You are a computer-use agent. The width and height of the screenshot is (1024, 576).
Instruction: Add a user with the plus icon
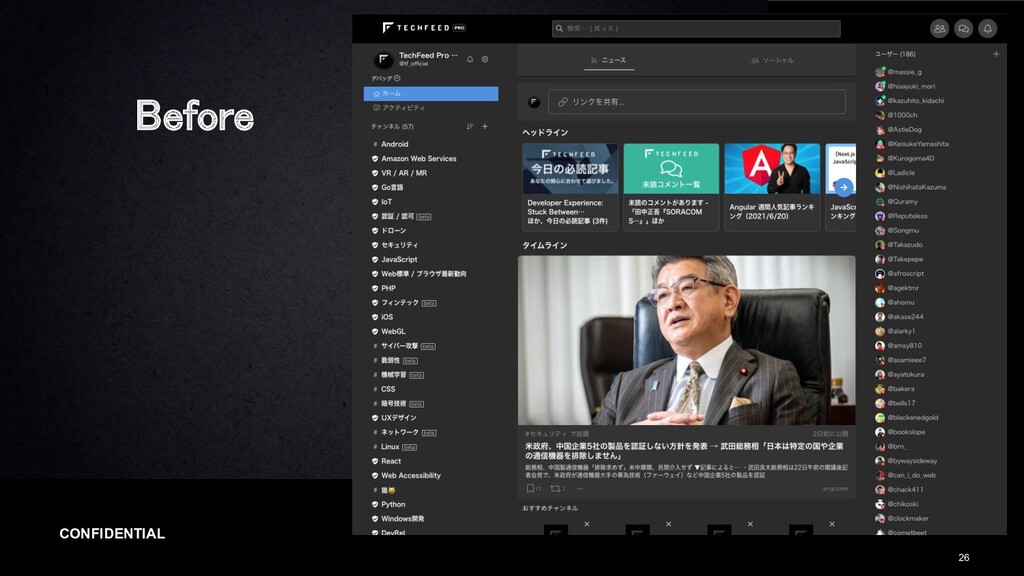(x=996, y=54)
